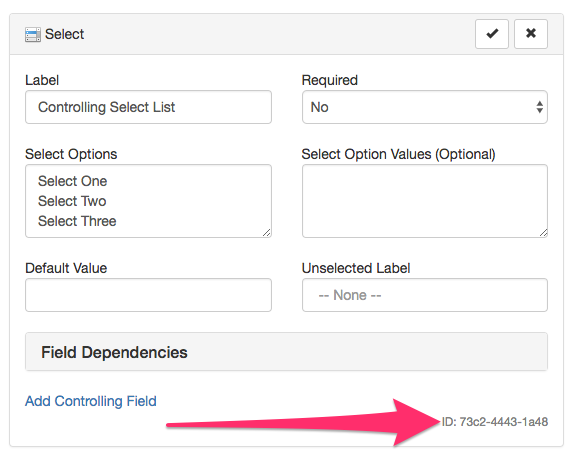This screenshot has width=573, height=458.
Task: Click the 'Select Three' option line
Action: (x=77, y=221)
